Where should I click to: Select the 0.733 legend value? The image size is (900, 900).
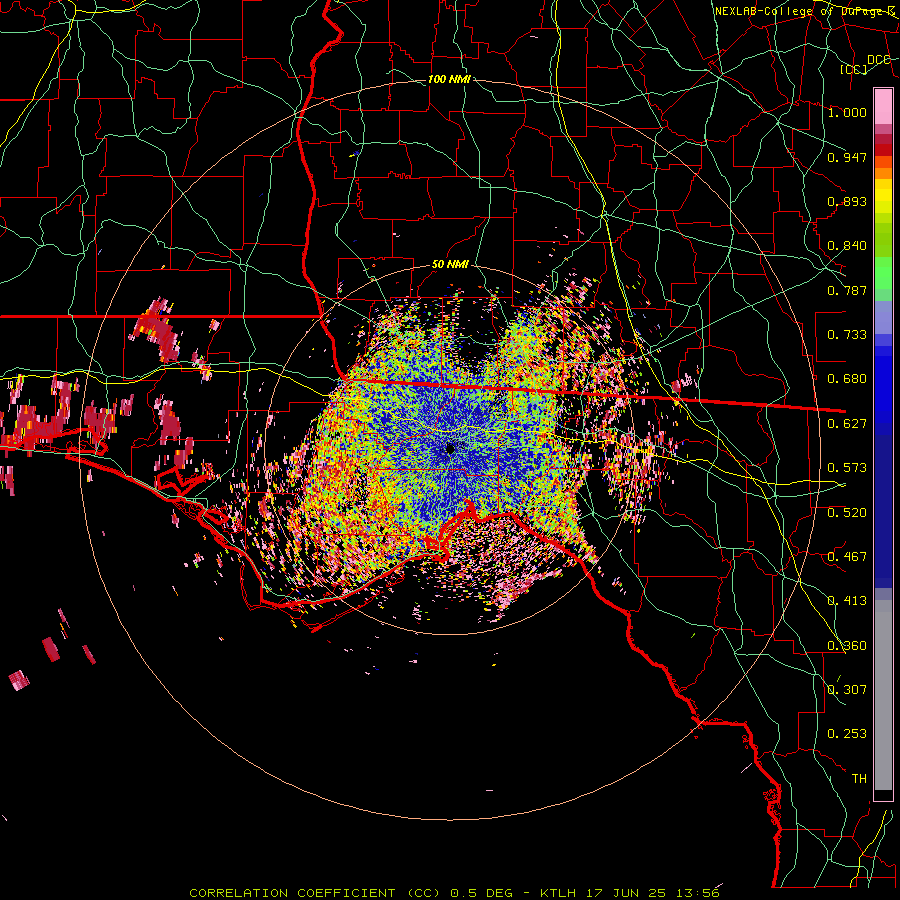847,334
